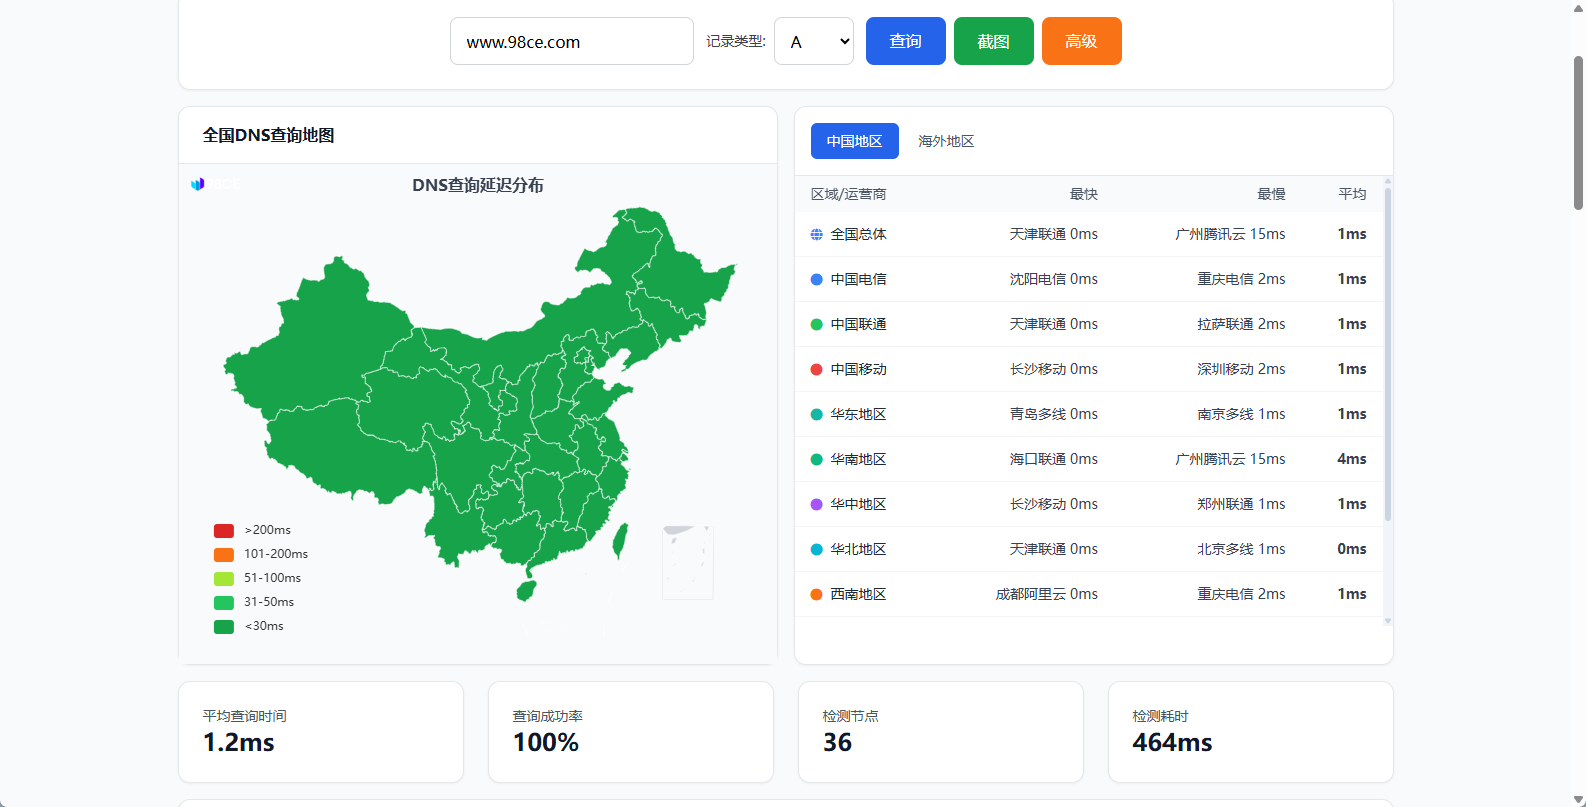
Task: Click the 检测节点 36 stat card
Action: [940, 731]
